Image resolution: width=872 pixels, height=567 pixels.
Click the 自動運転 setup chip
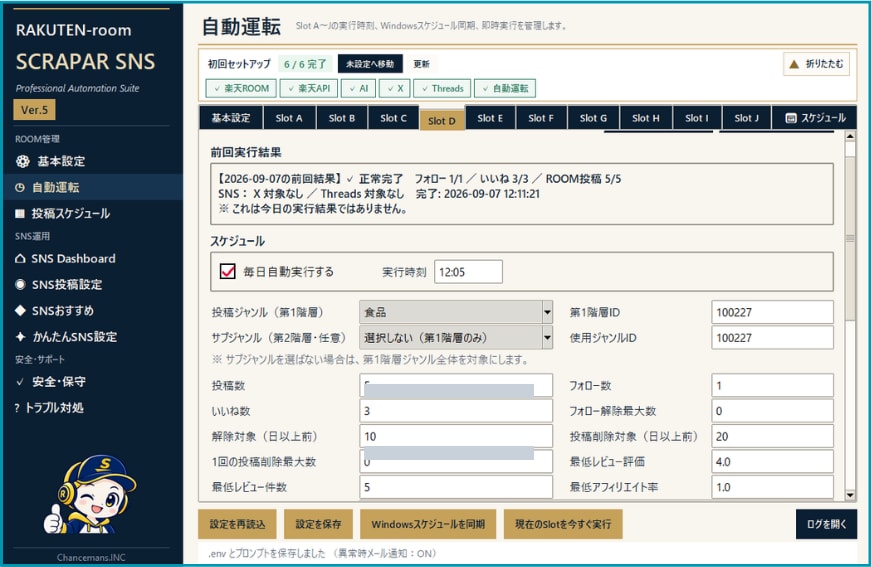click(x=505, y=88)
